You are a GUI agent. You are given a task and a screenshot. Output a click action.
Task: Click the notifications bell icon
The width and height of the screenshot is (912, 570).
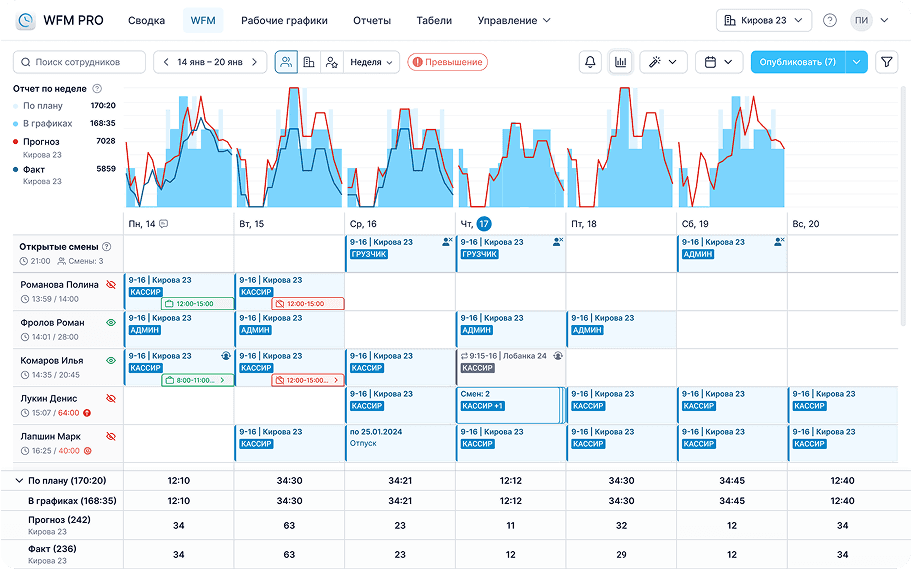tap(590, 62)
